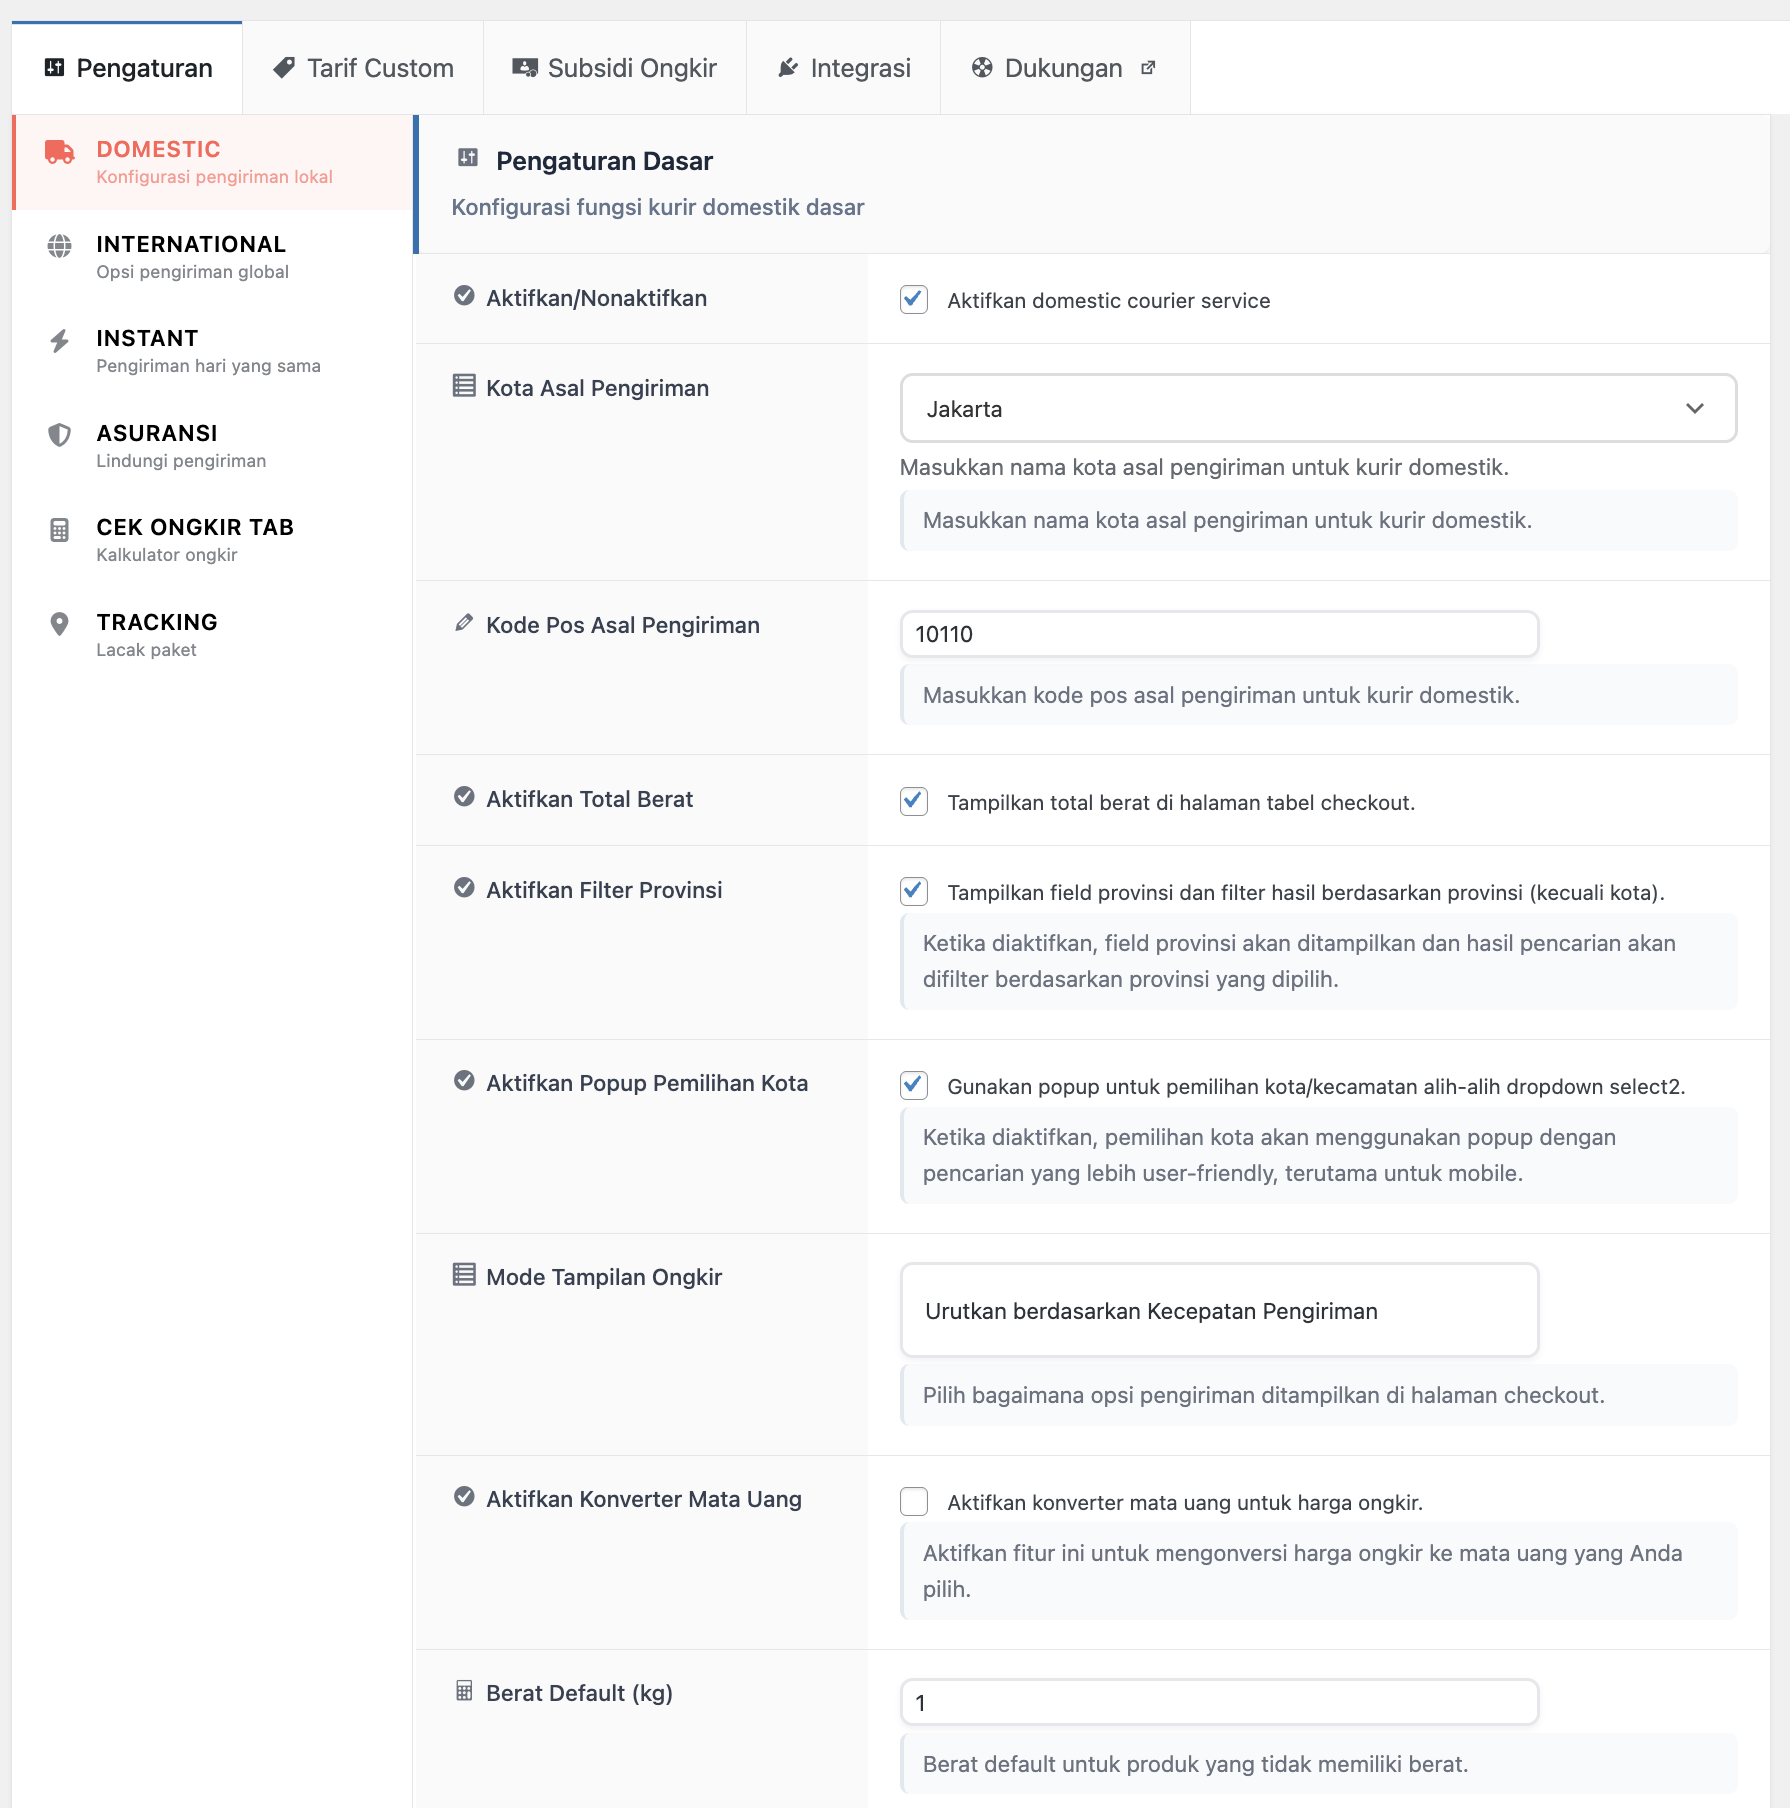Click the TRACKING location pin icon
Image resolution: width=1790 pixels, height=1808 pixels.
[60, 624]
